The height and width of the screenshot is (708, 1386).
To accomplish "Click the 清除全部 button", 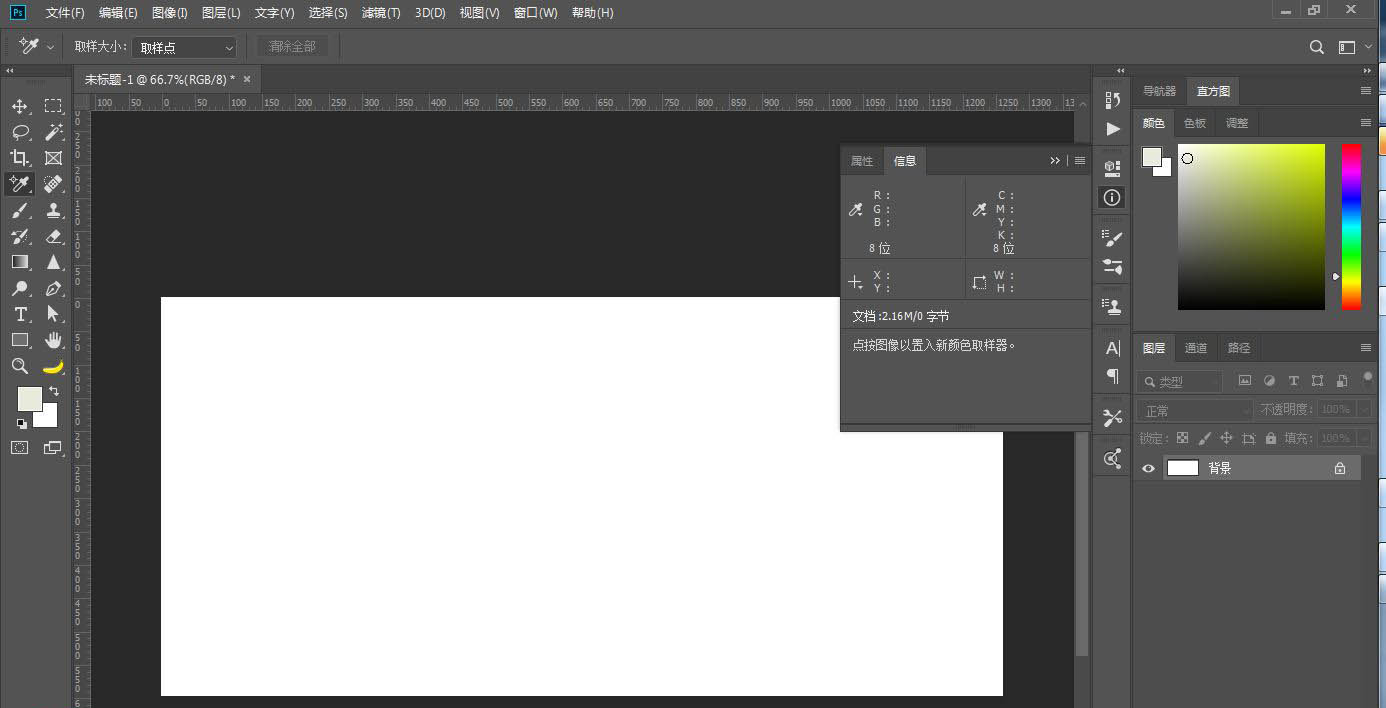I will (x=292, y=46).
